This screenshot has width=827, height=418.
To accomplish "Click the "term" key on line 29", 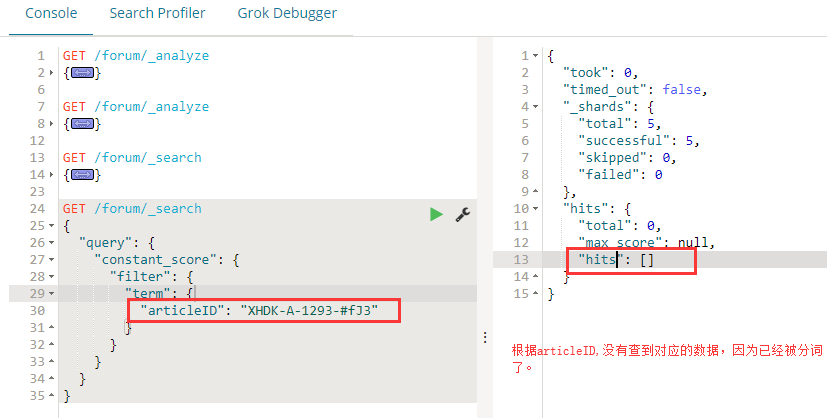I will [x=148, y=294].
